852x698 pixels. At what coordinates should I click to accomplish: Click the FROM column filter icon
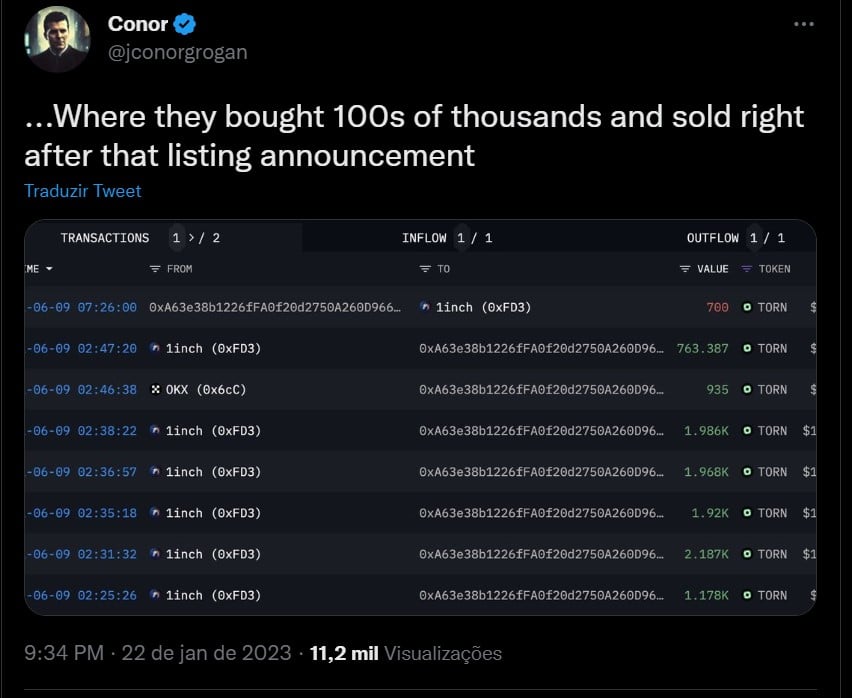coord(155,269)
